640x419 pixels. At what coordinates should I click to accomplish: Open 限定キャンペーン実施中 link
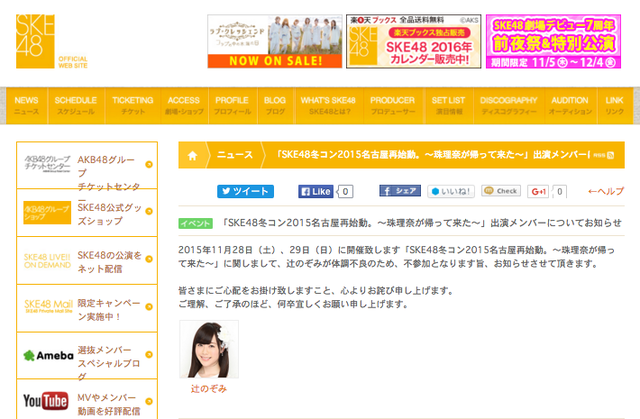click(x=109, y=310)
